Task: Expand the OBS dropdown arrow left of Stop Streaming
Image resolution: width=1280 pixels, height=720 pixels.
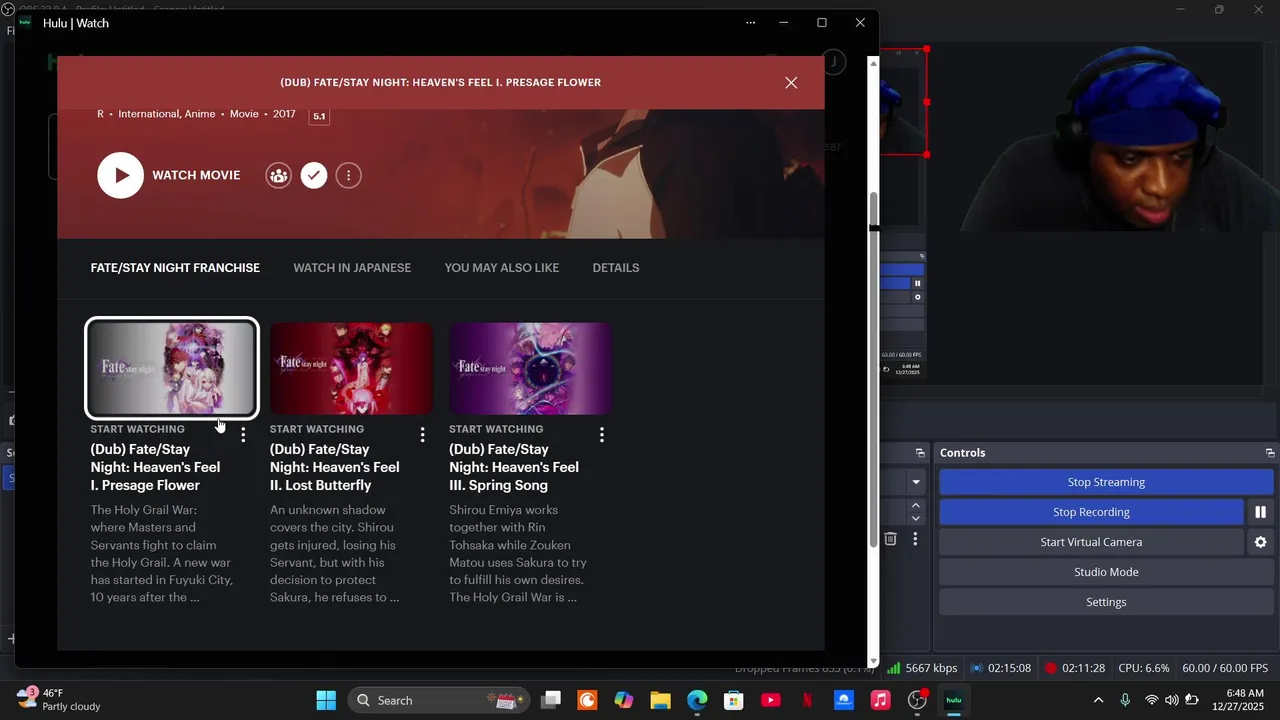Action: point(915,482)
